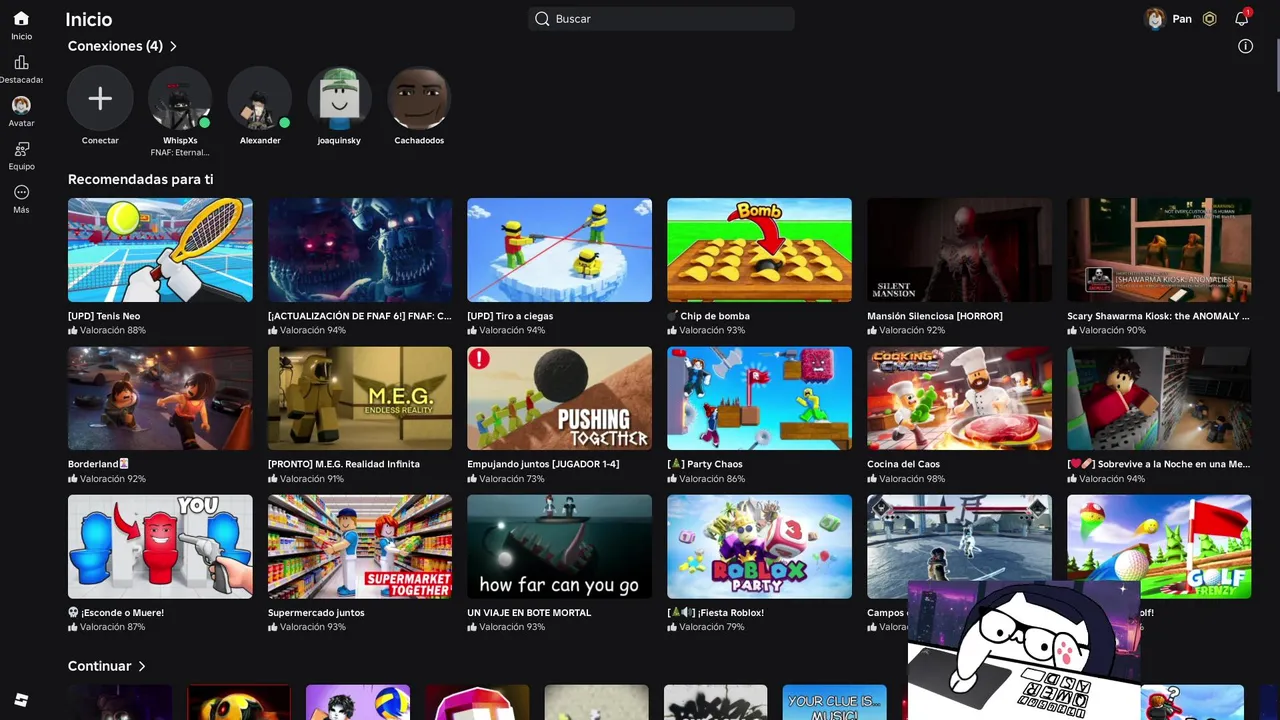
Task: Open Inicio home icon in sidebar
Action: coord(21,19)
